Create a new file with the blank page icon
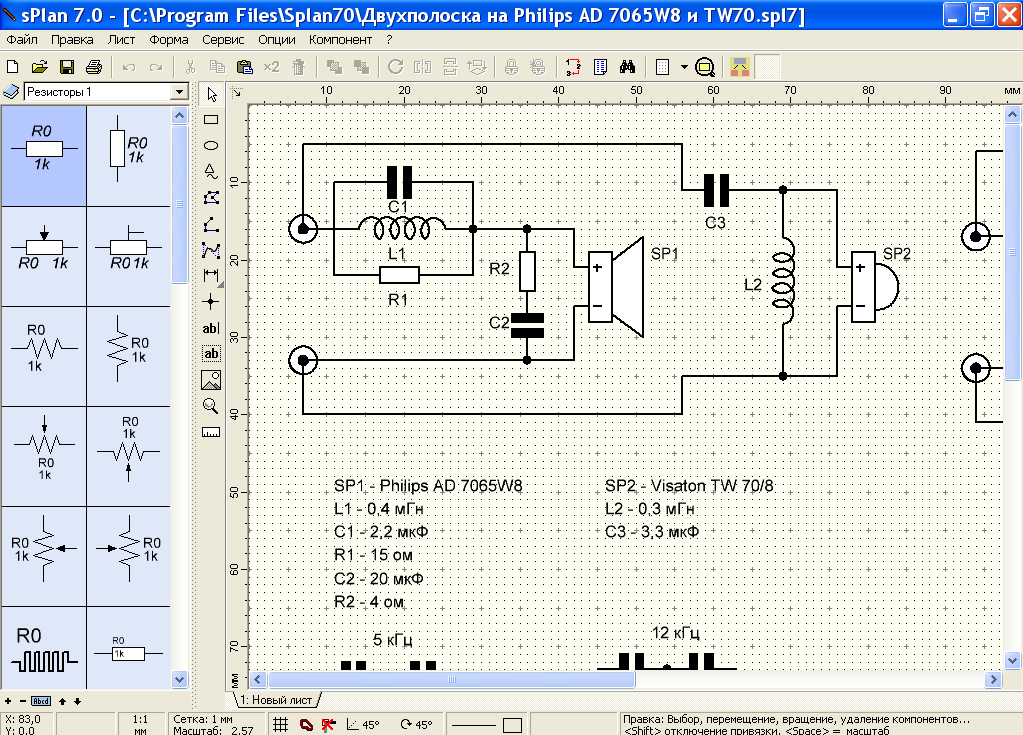 (12, 67)
